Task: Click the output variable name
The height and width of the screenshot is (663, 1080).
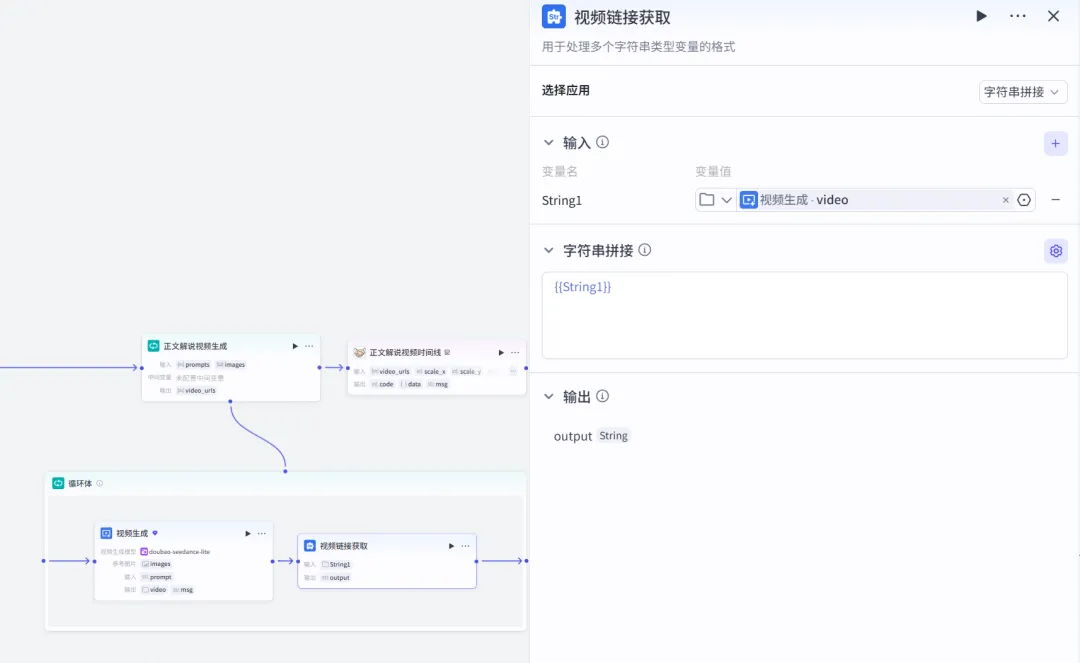Action: pyautogui.click(x=572, y=436)
